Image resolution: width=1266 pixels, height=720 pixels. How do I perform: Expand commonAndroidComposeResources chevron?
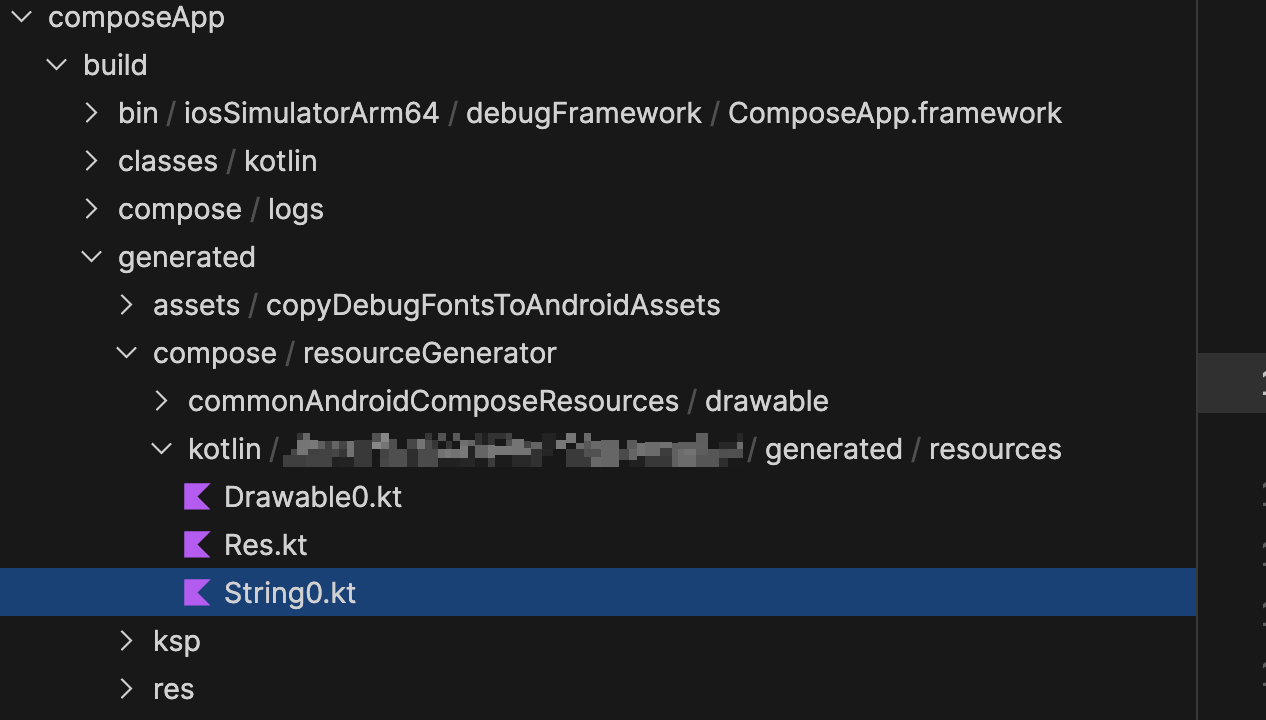[161, 401]
